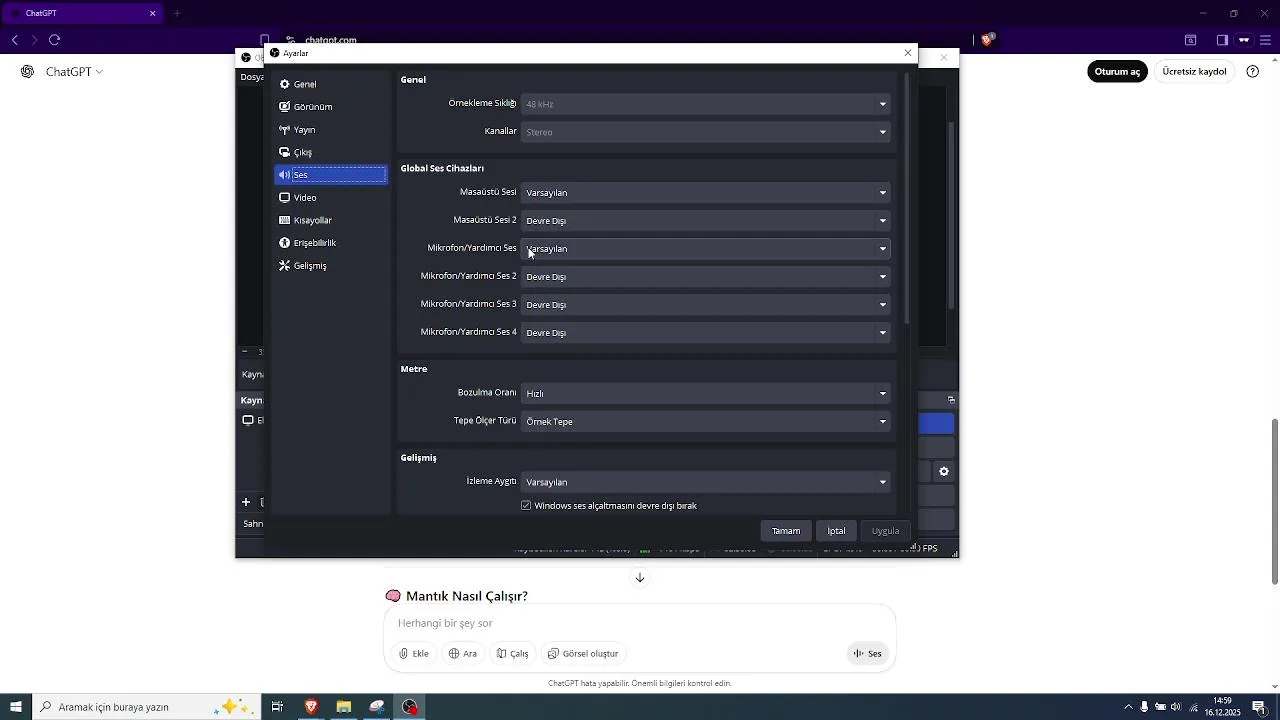The image size is (1280, 720).
Task: Click the Oturum aç button
Action: click(x=1117, y=72)
